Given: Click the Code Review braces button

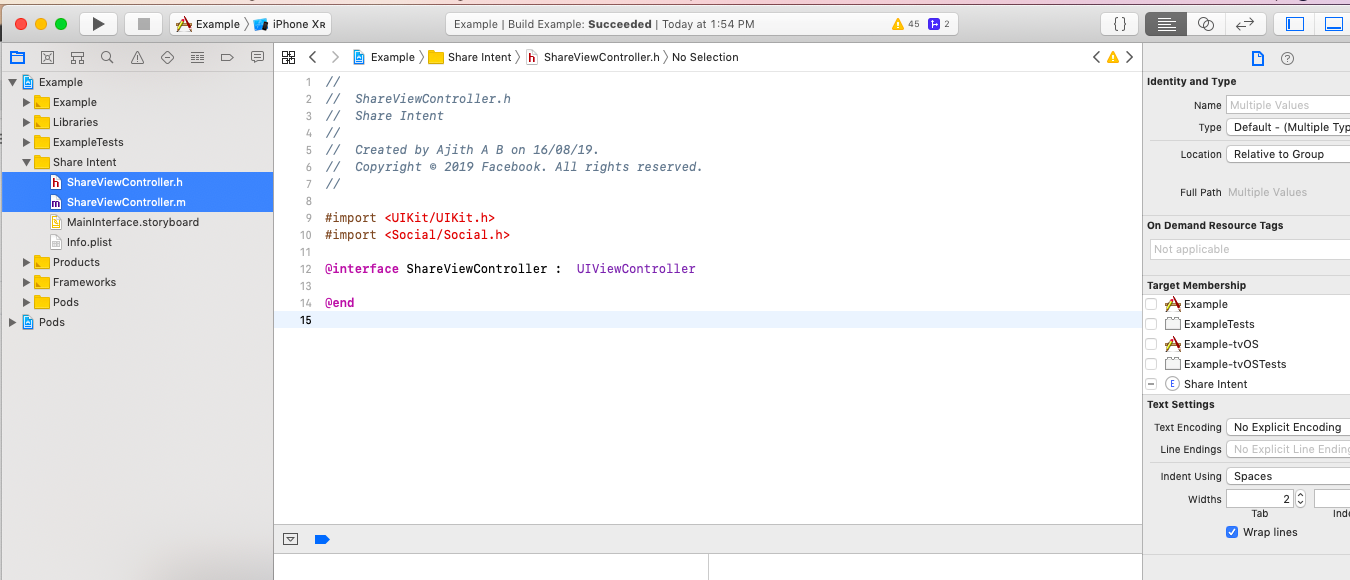Looking at the screenshot, I should [1120, 24].
